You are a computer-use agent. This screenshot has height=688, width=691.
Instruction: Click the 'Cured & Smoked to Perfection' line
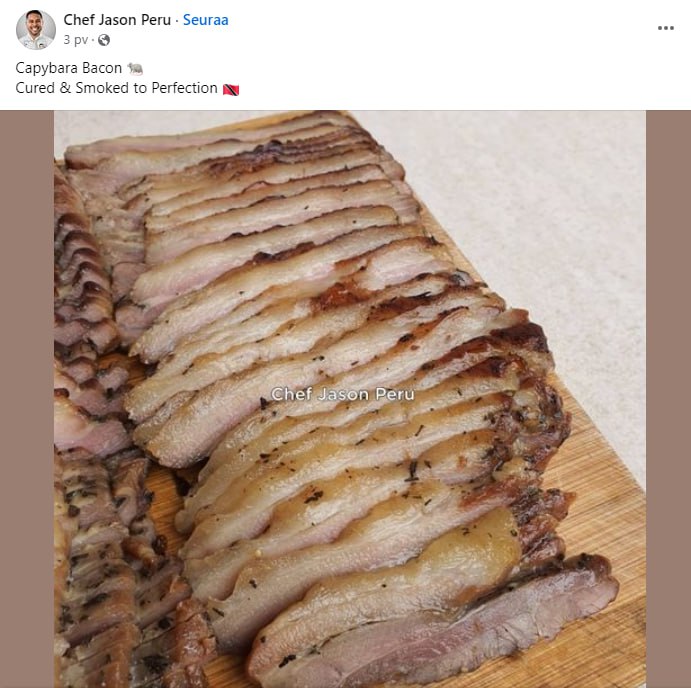(x=116, y=88)
